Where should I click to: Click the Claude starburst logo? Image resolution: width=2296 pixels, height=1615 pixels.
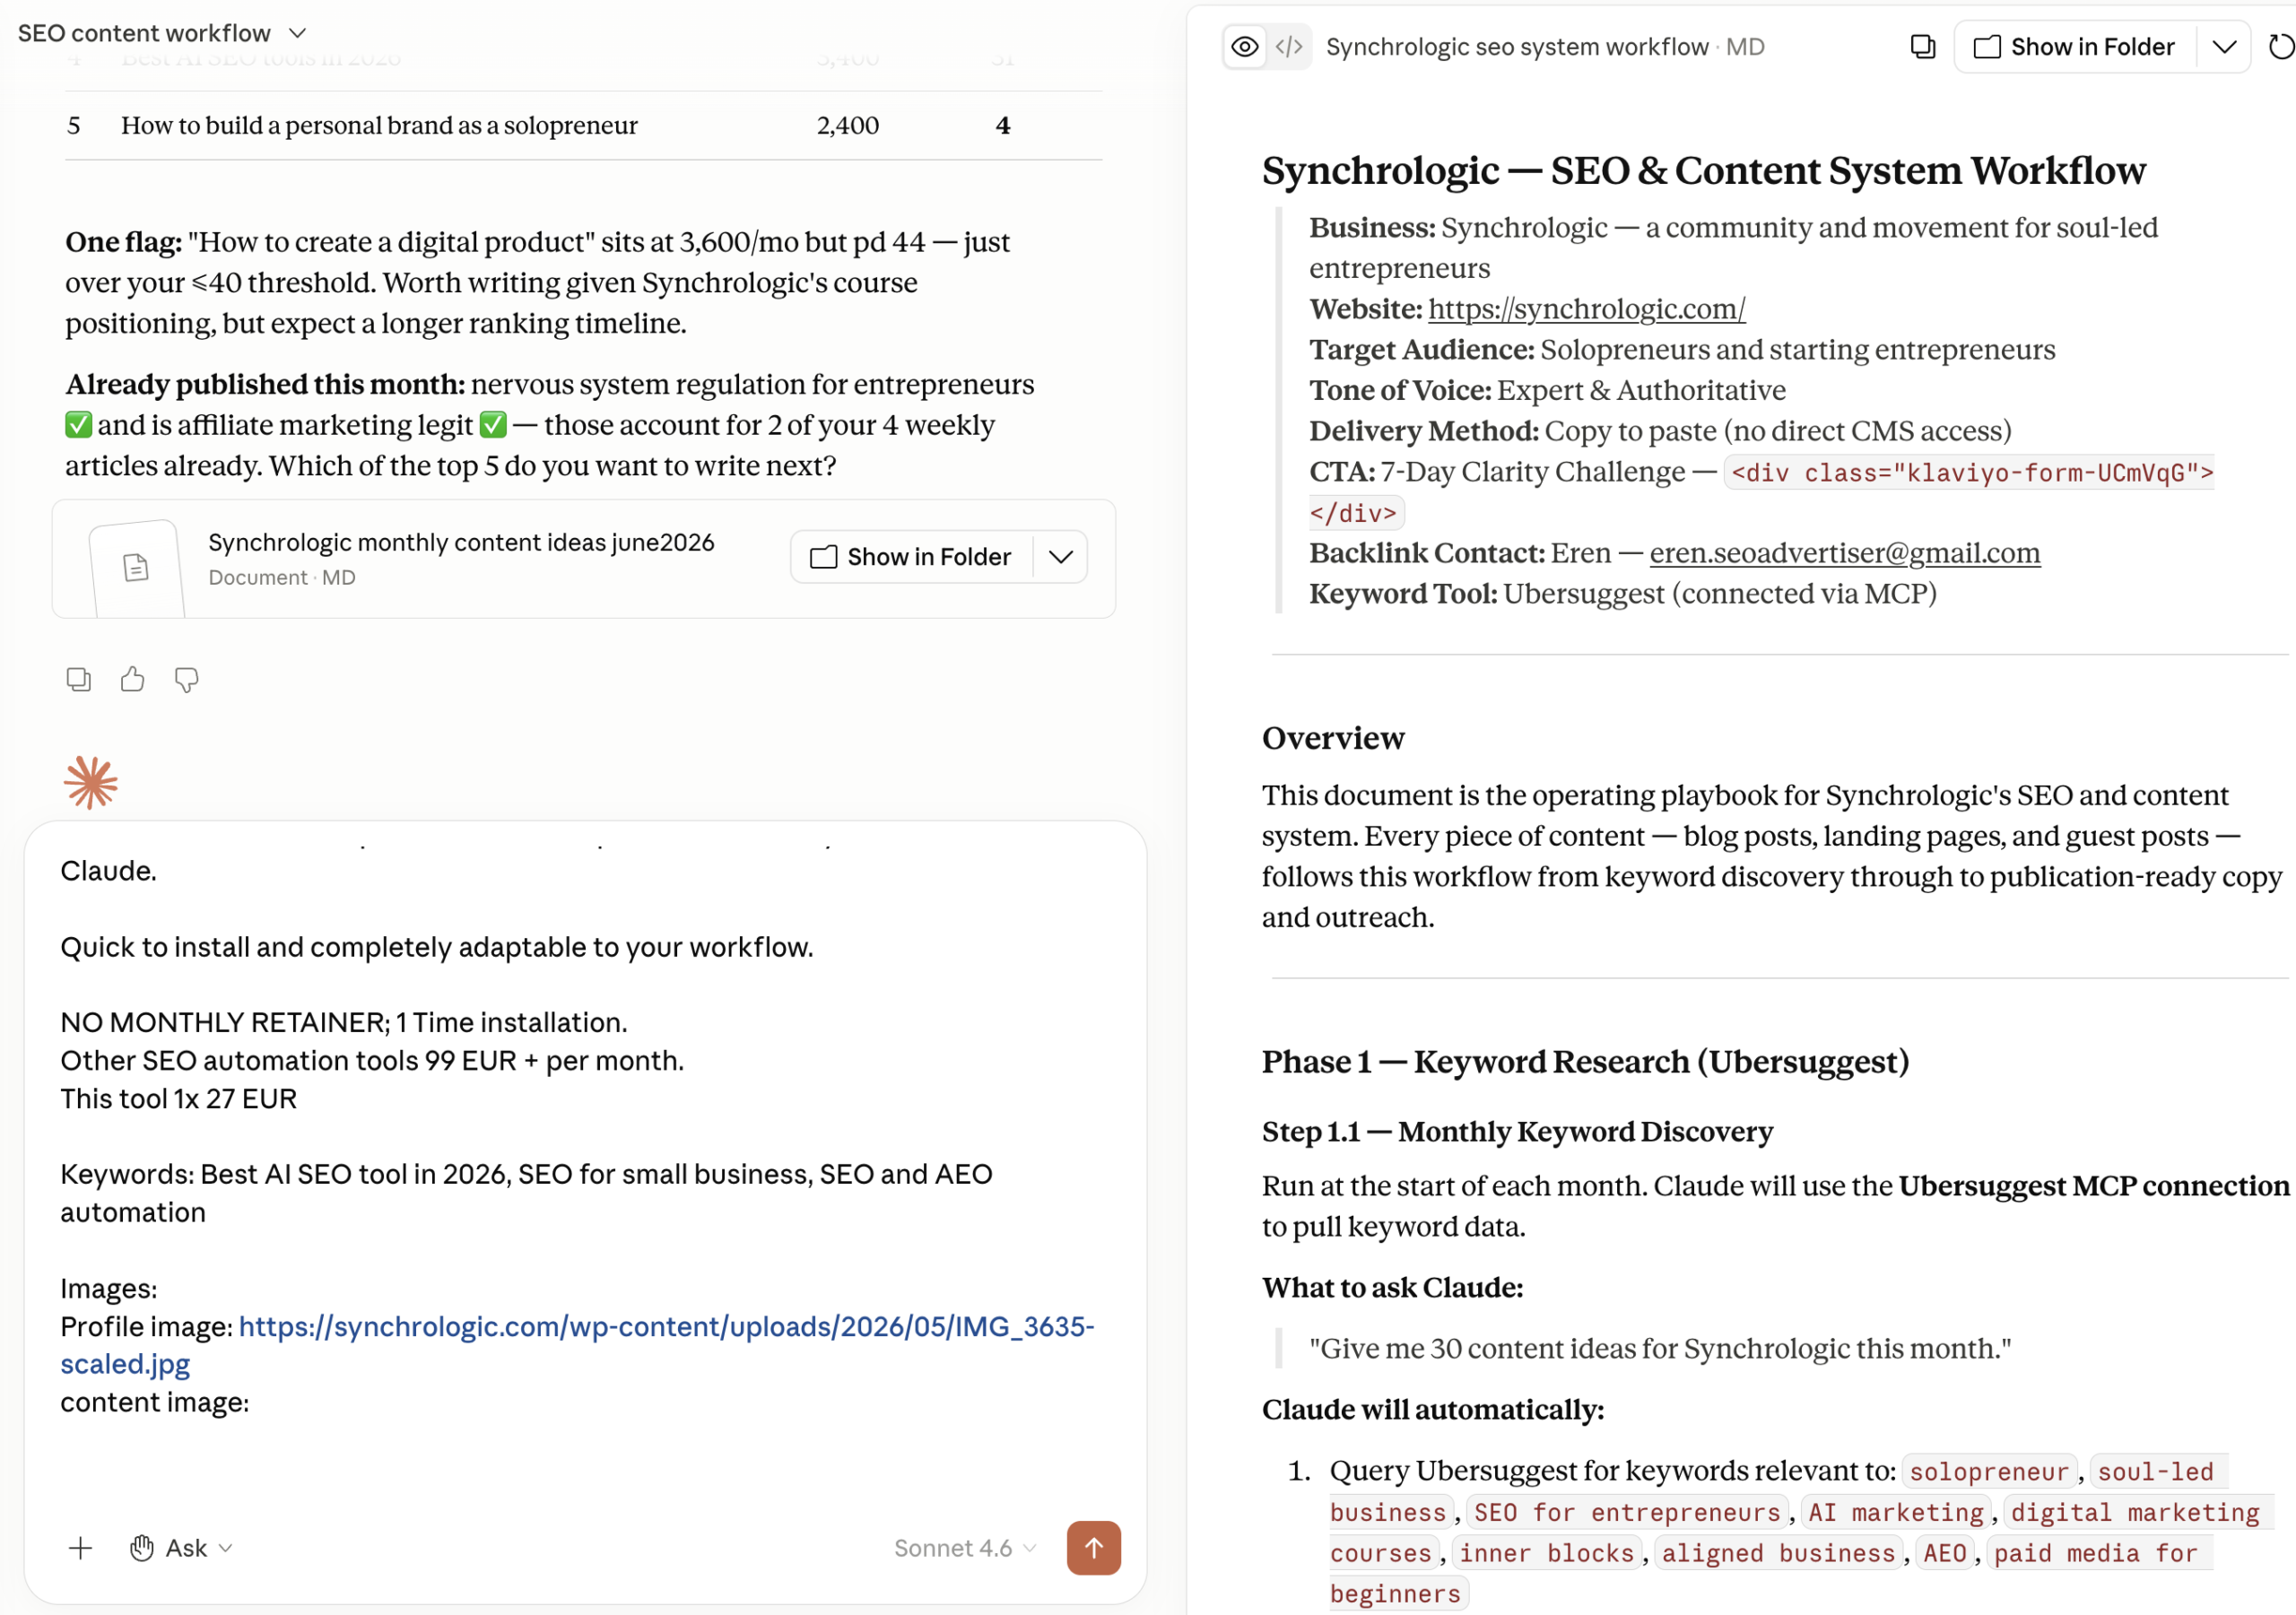[90, 782]
